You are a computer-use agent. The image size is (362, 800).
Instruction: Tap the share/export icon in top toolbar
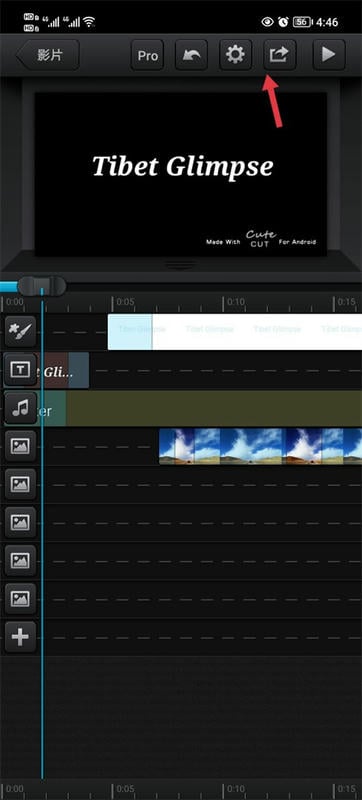tap(279, 55)
